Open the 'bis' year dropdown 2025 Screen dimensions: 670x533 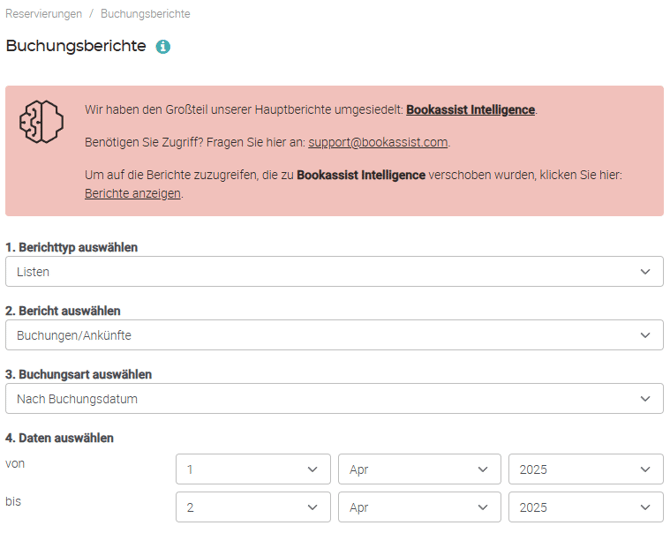[585, 507]
